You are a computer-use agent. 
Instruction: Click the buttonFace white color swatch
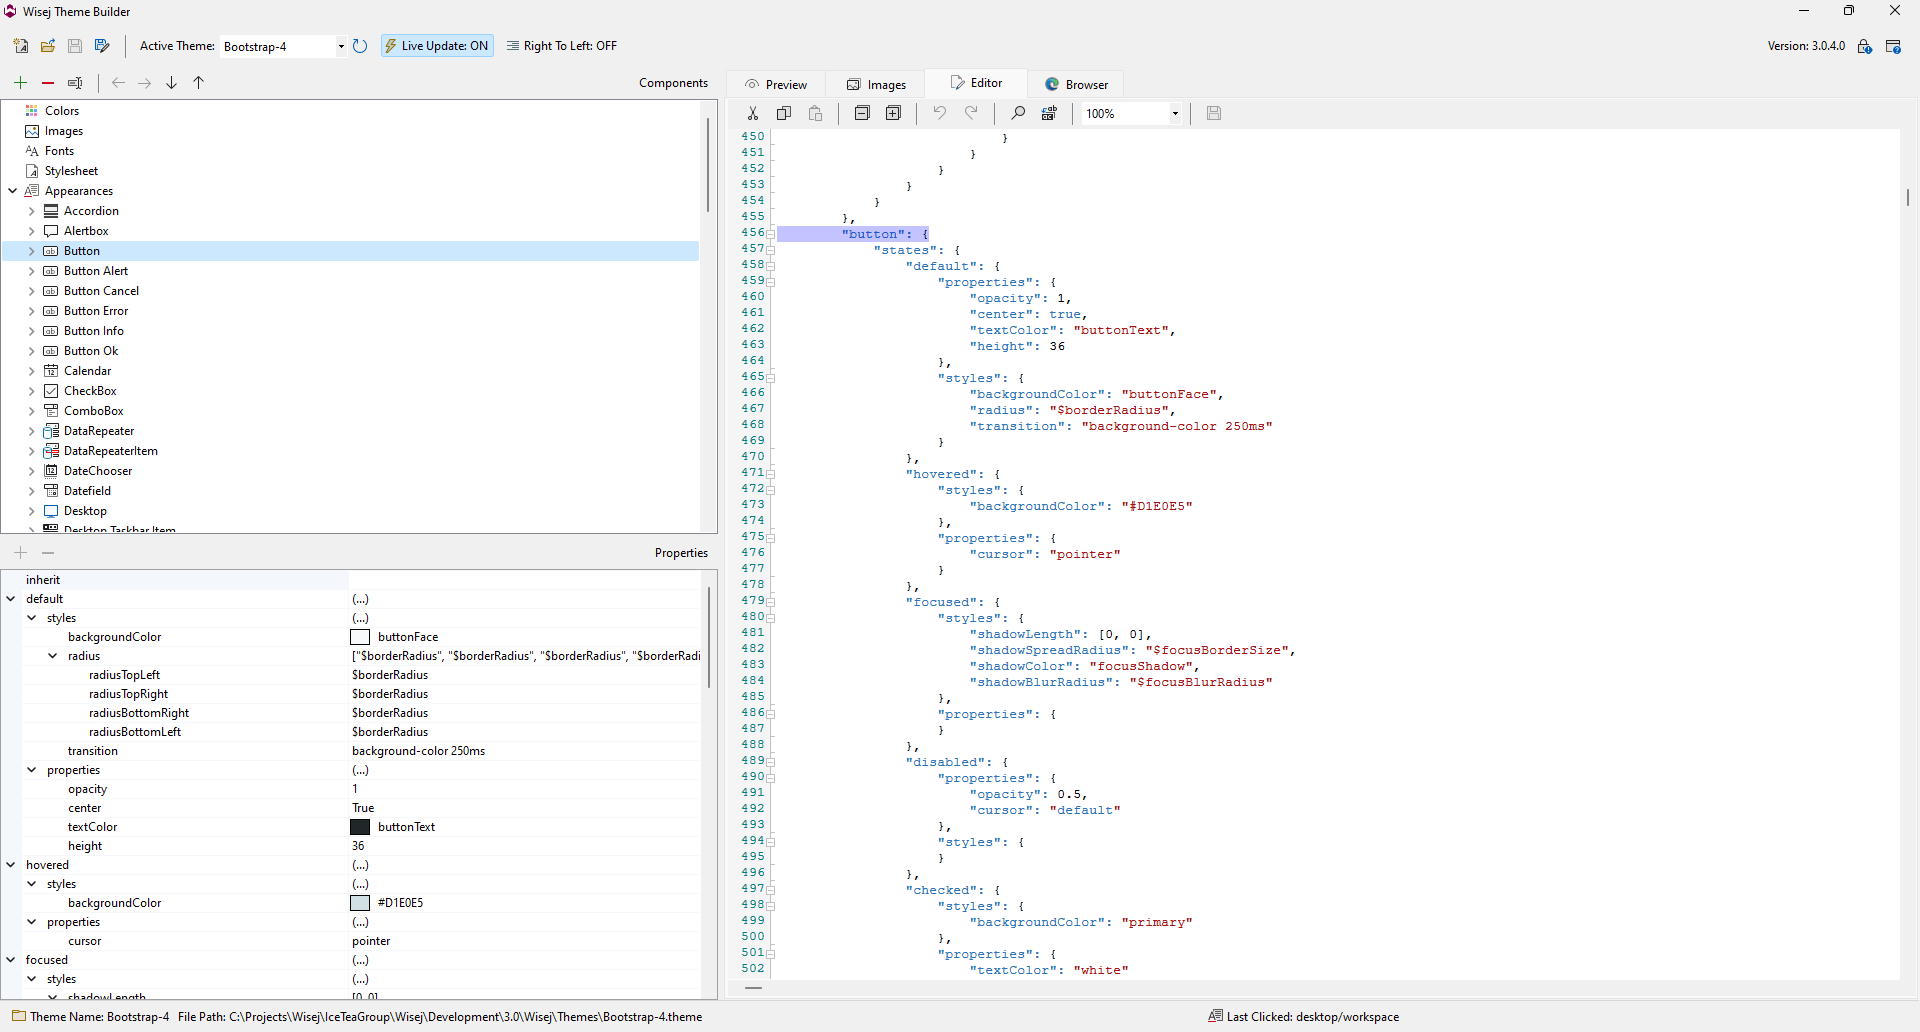click(x=360, y=637)
